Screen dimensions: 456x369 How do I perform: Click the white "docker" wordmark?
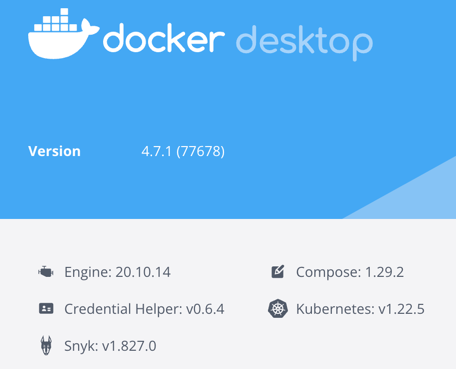click(x=164, y=38)
